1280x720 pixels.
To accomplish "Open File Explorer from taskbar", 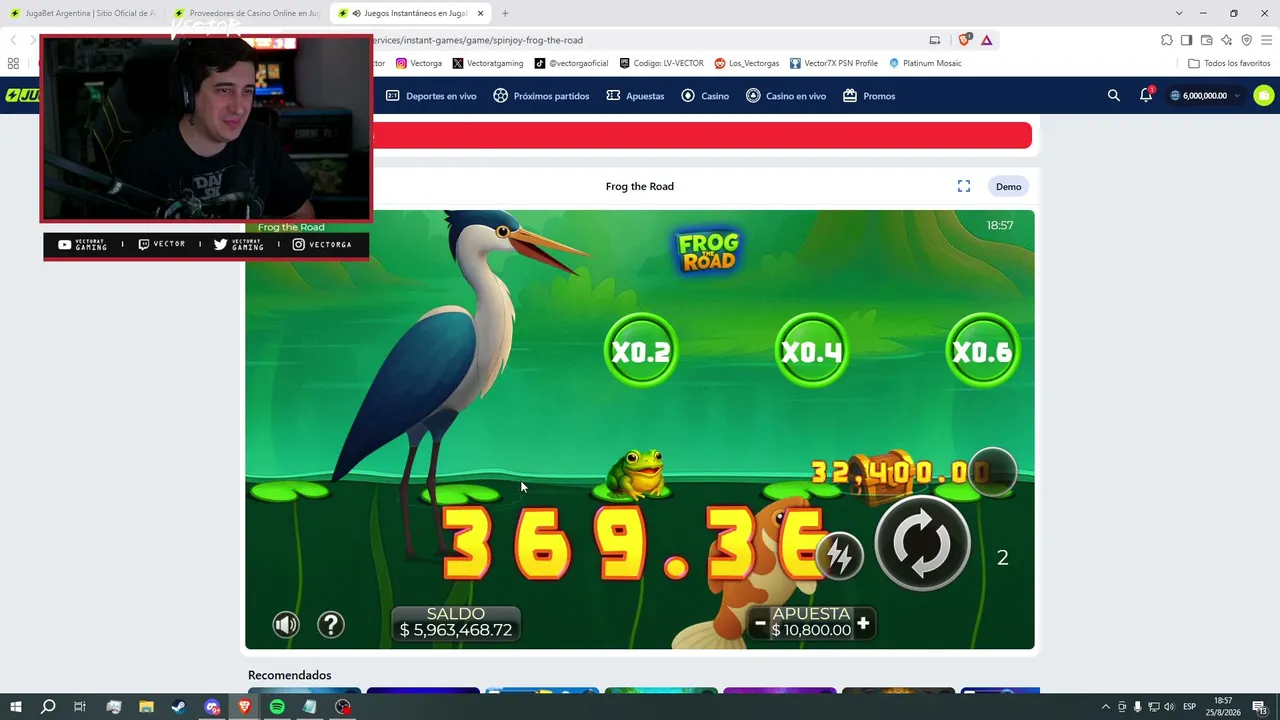I will (146, 707).
